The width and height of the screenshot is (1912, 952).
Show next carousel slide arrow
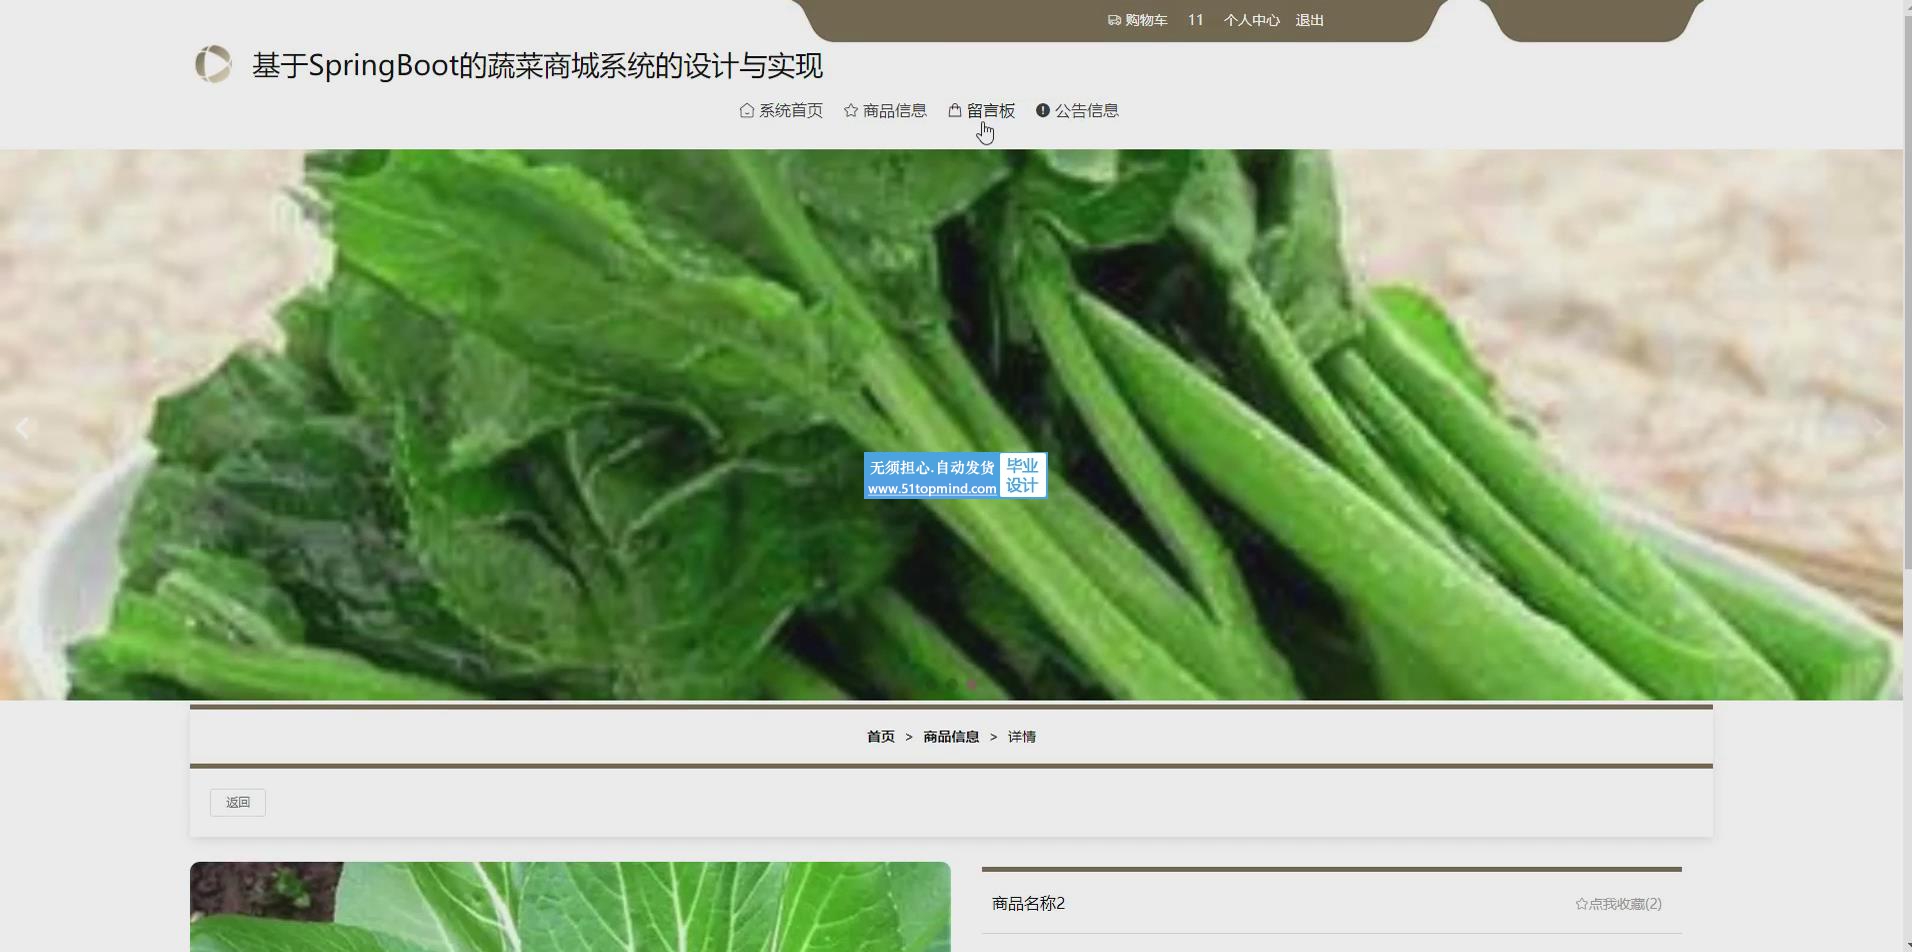tap(1880, 428)
